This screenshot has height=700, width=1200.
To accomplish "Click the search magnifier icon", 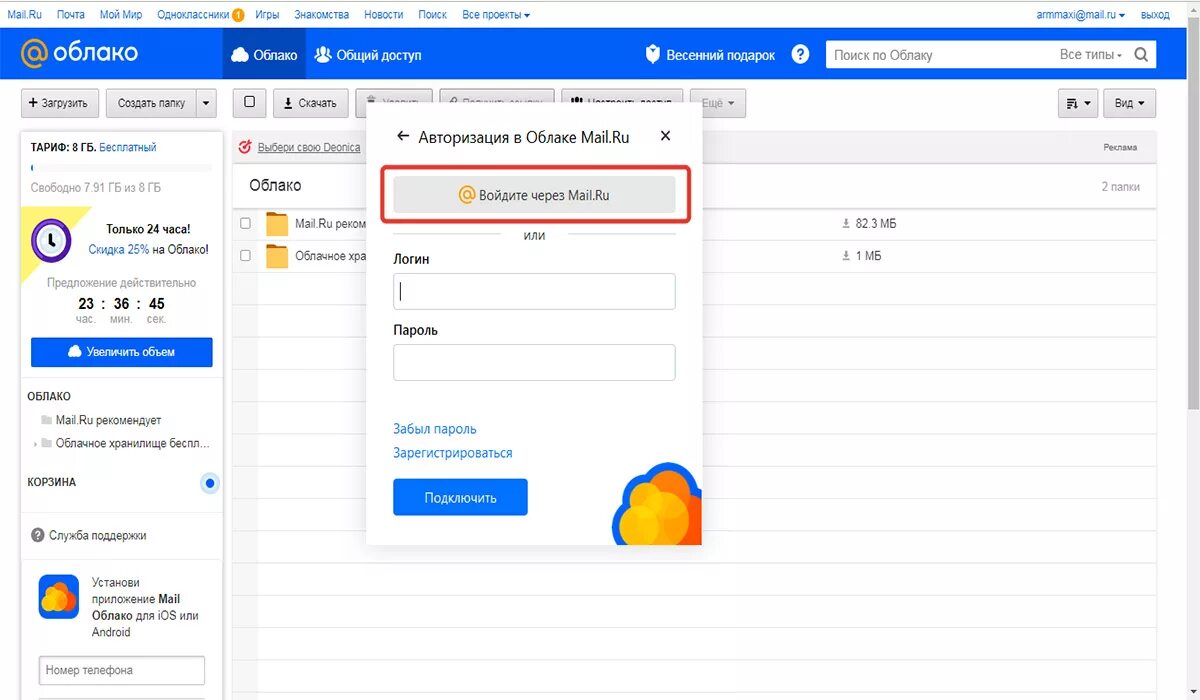I will pyautogui.click(x=1141, y=54).
